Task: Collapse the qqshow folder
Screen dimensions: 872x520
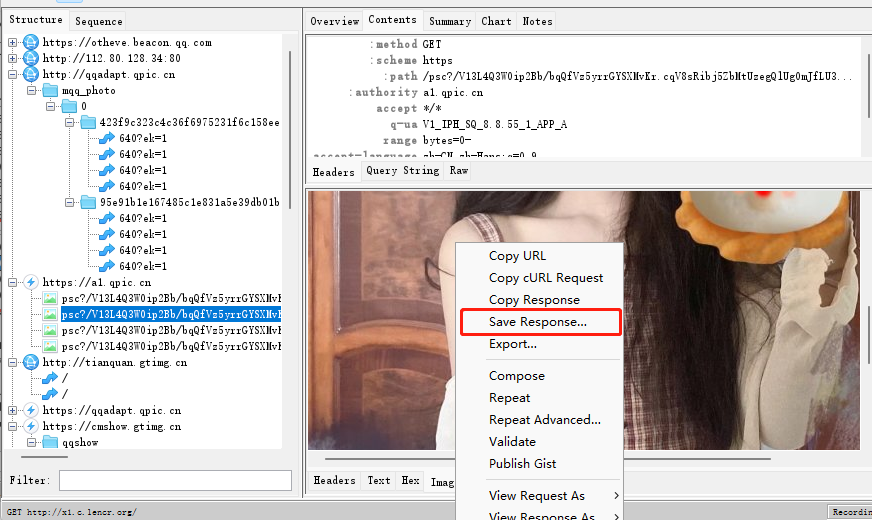Action: (32, 442)
